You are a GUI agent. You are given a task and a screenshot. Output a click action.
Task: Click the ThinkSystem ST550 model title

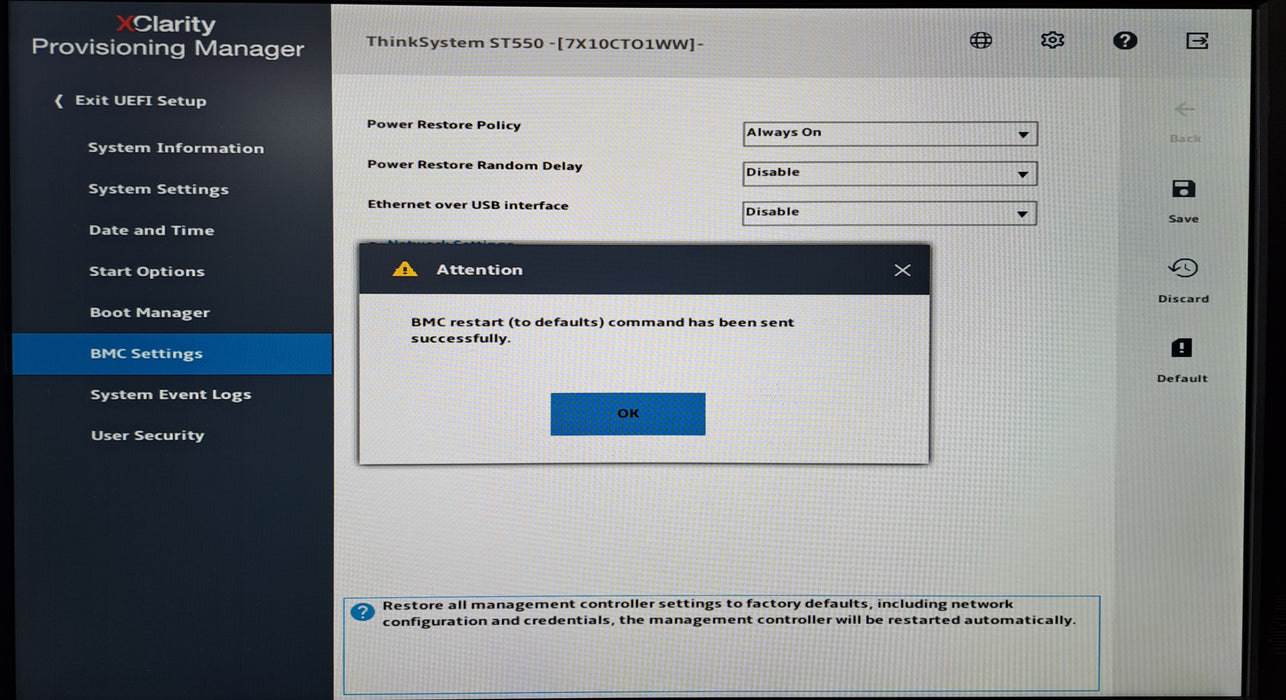535,43
